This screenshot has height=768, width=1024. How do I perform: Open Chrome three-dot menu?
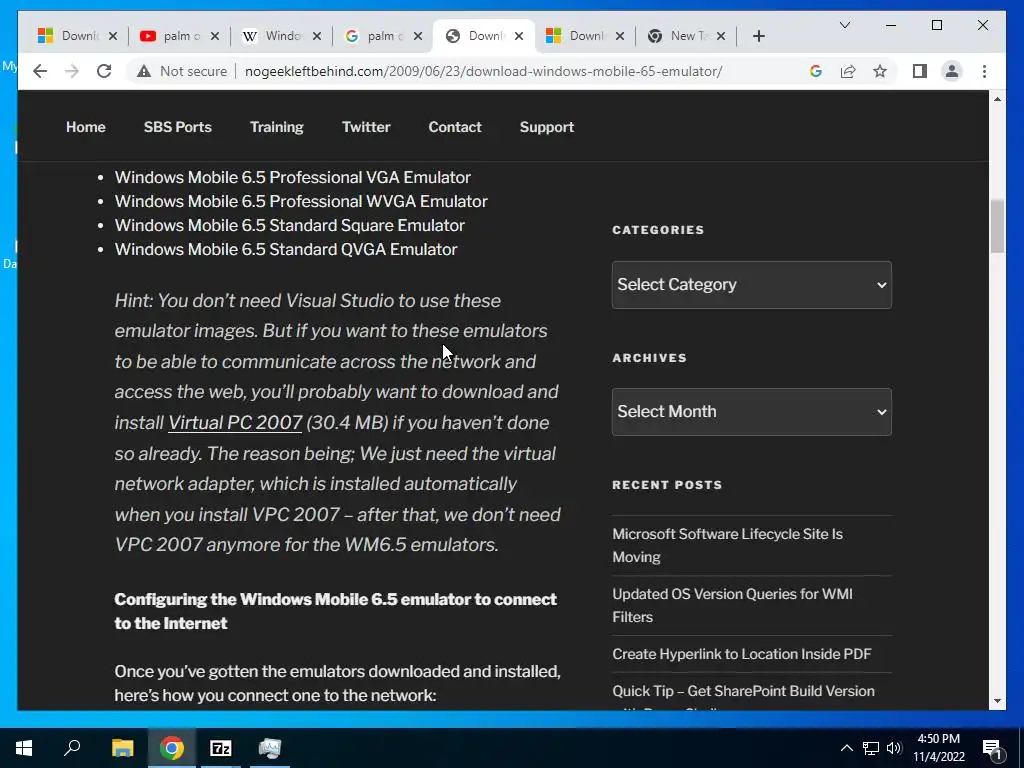coord(984,71)
